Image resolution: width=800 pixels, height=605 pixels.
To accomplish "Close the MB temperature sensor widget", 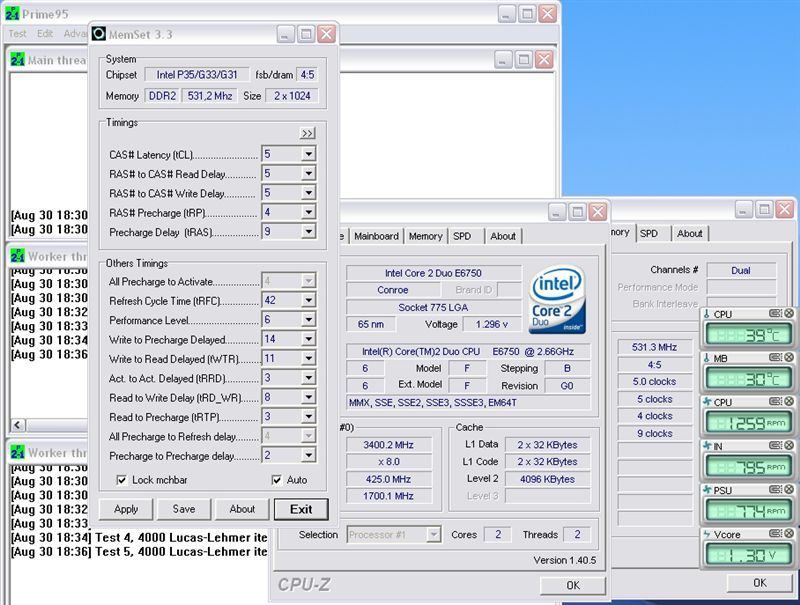I will point(789,357).
